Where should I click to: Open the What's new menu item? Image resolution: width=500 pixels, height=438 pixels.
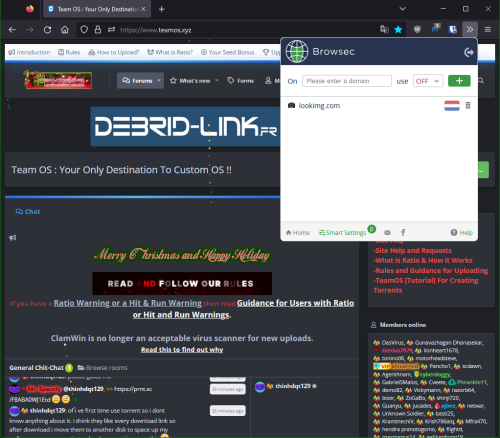190,81
